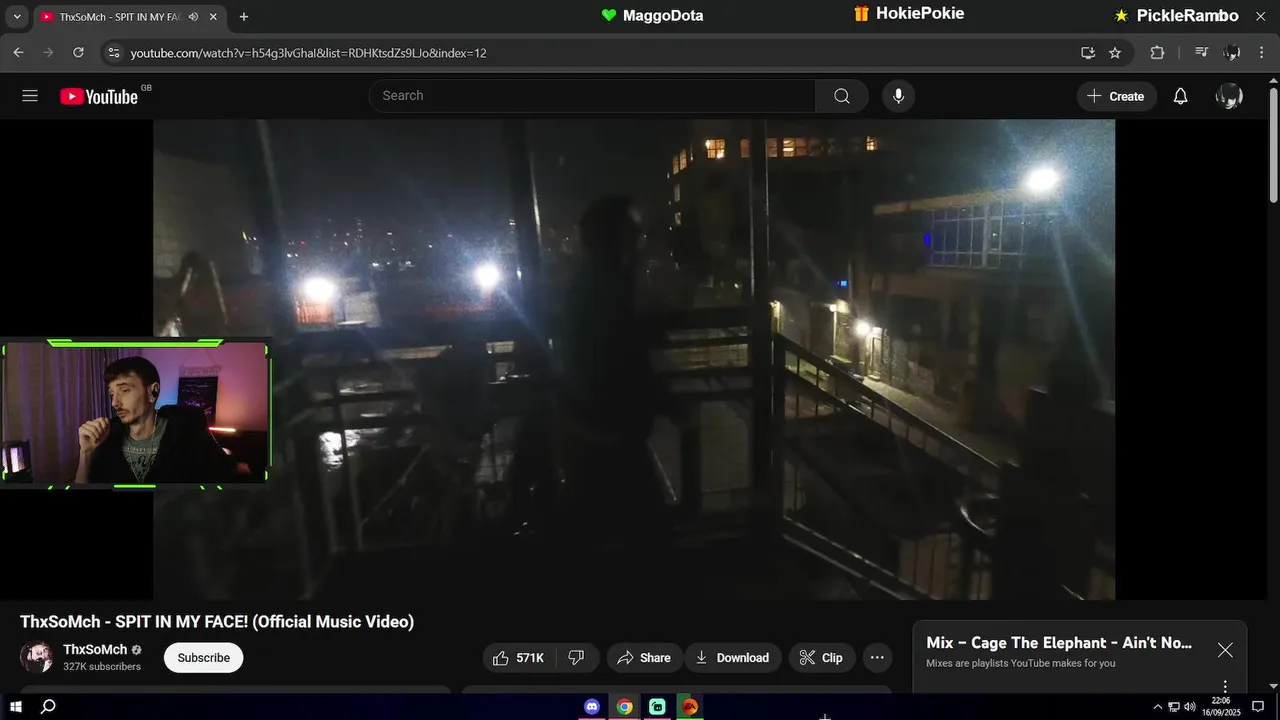This screenshot has width=1280, height=720.
Task: Open the YouTube account avatar menu
Action: pos(1229,96)
